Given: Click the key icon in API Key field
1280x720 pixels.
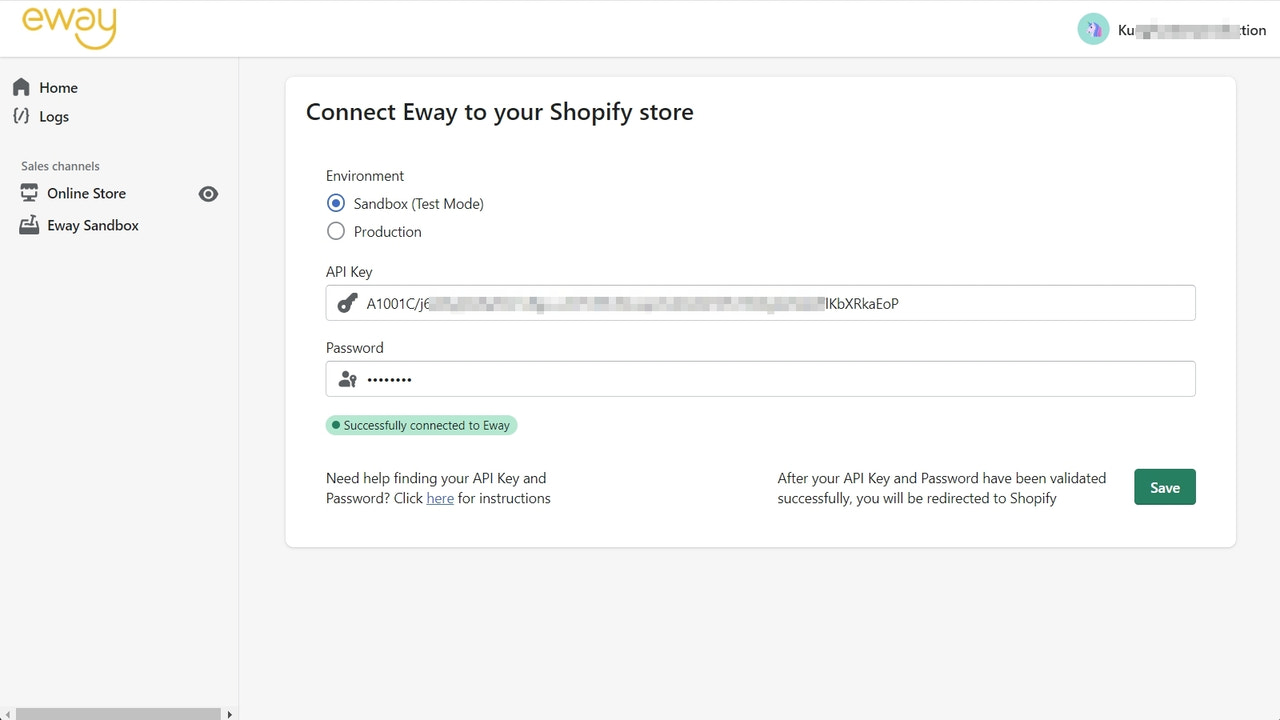Looking at the screenshot, I should (347, 303).
